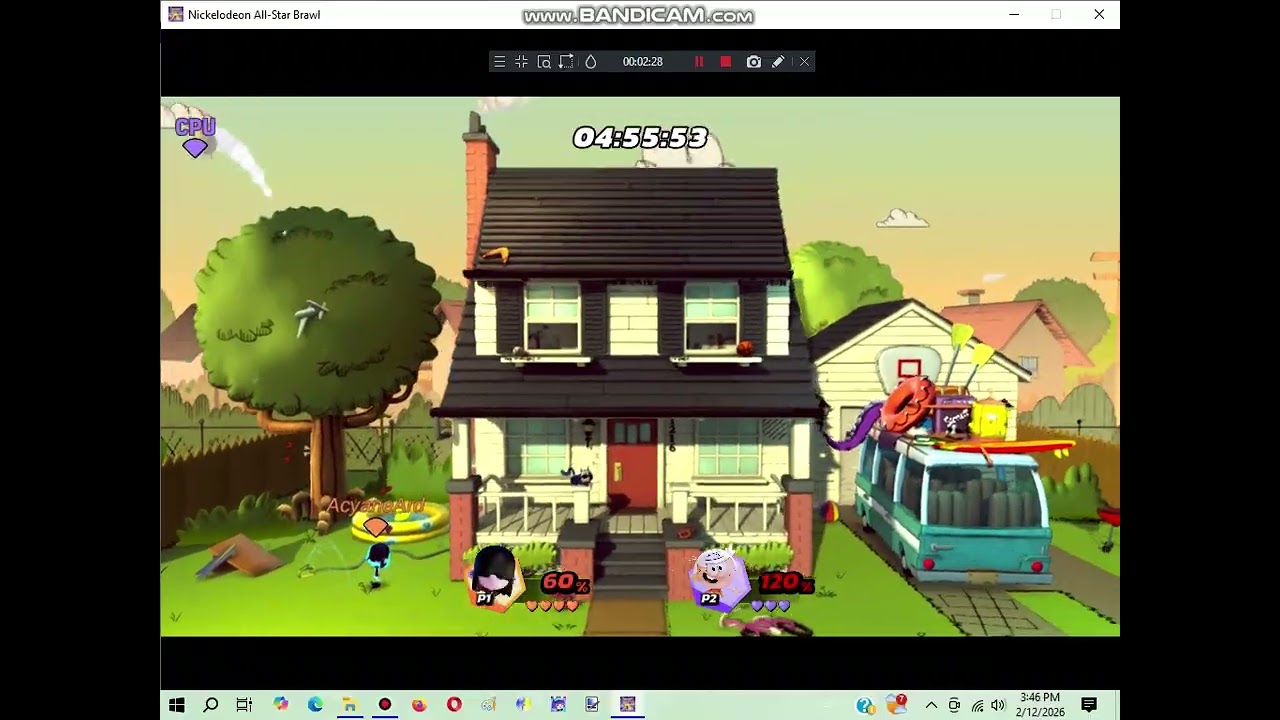1280x720 pixels.
Task: Open the Wi-Fi network tray icon
Action: click(x=977, y=706)
